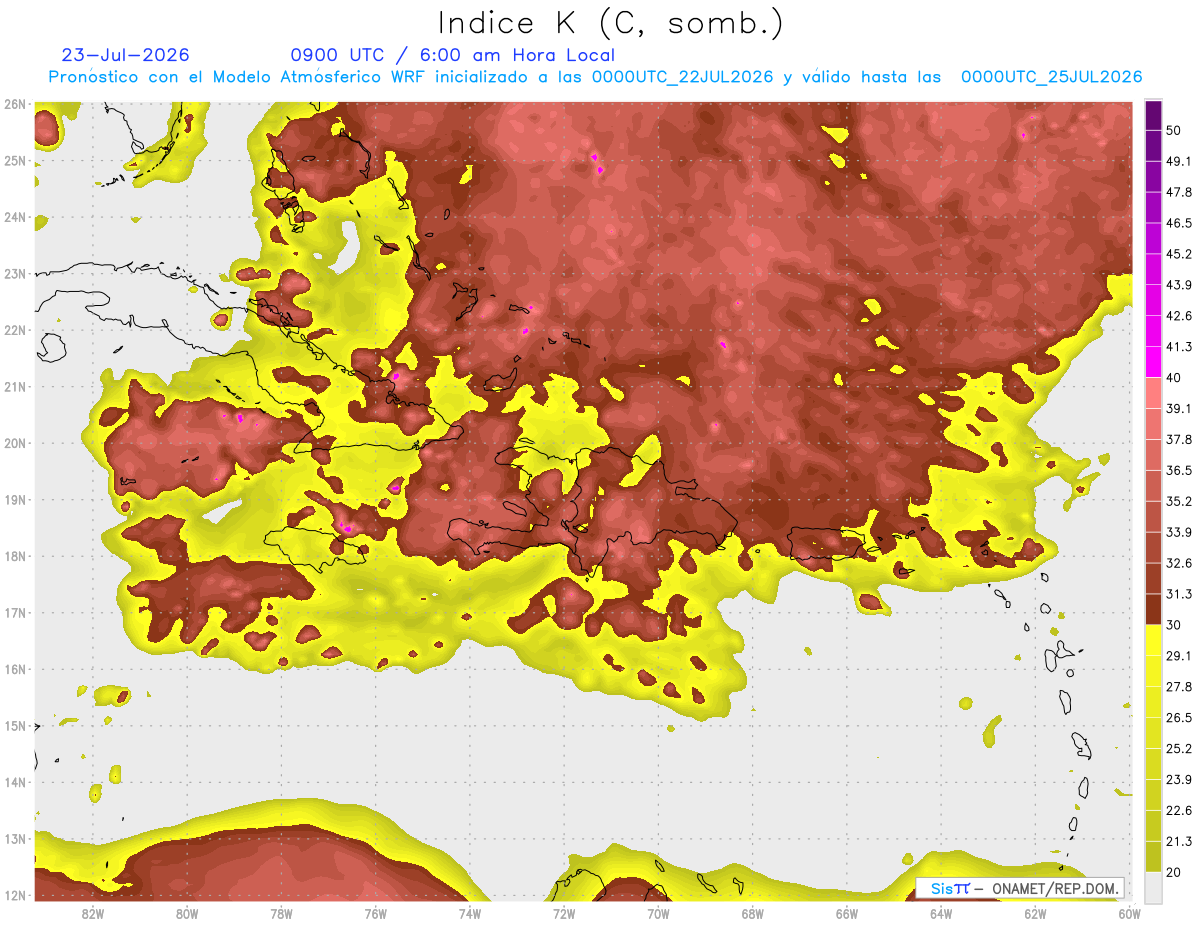Click the colorbar value "37.8"
Image resolution: width=1200 pixels, height=927 pixels.
coord(1179,439)
